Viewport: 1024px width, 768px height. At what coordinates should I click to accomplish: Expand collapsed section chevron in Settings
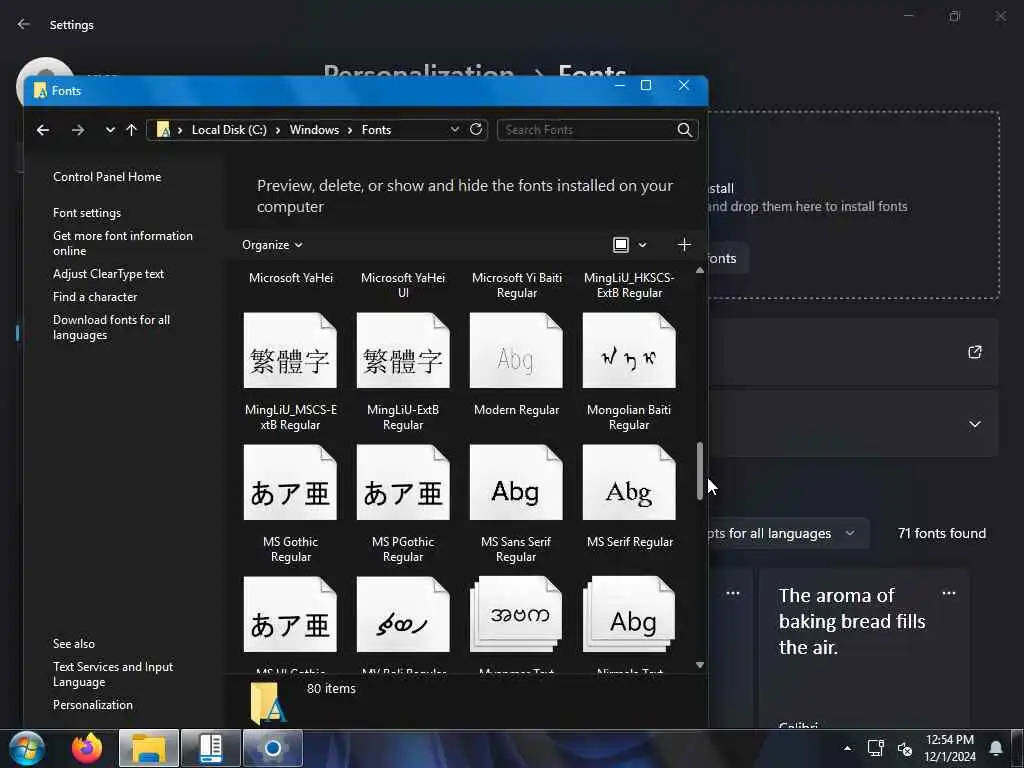[974, 424]
